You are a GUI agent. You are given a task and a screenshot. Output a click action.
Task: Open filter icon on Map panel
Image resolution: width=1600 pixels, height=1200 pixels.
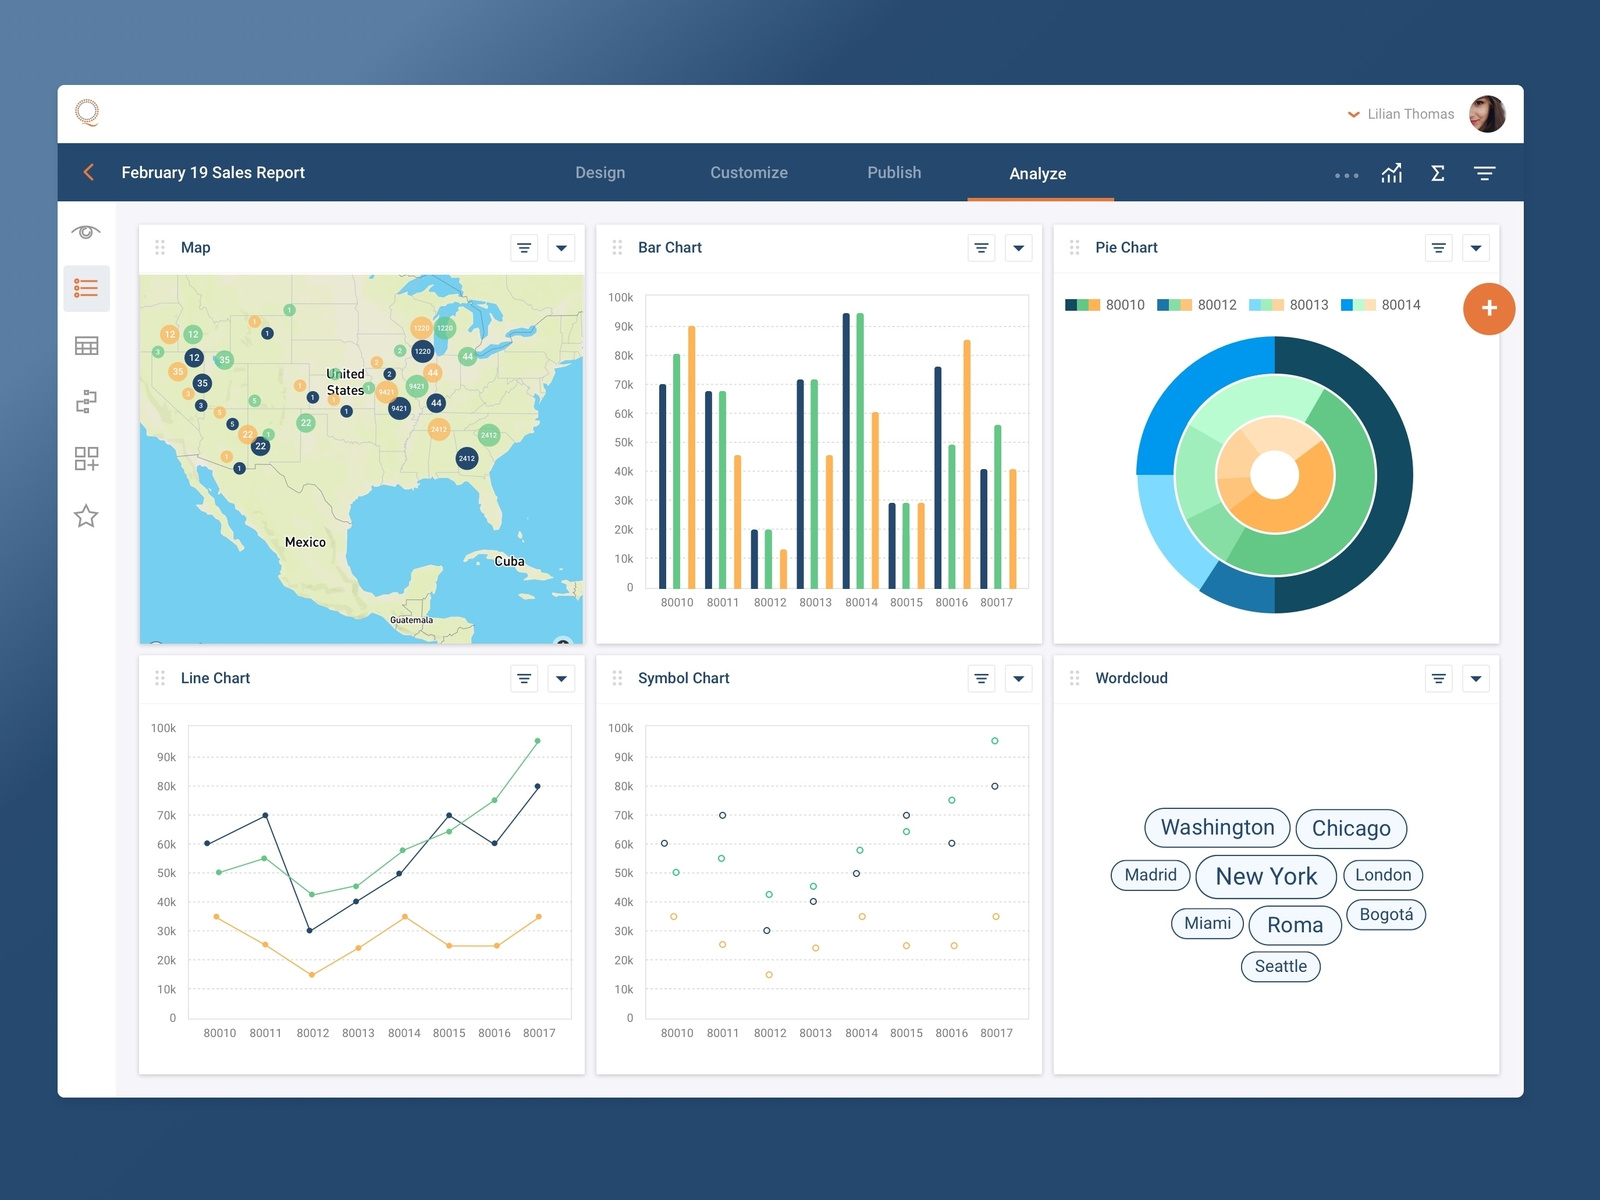(x=524, y=248)
